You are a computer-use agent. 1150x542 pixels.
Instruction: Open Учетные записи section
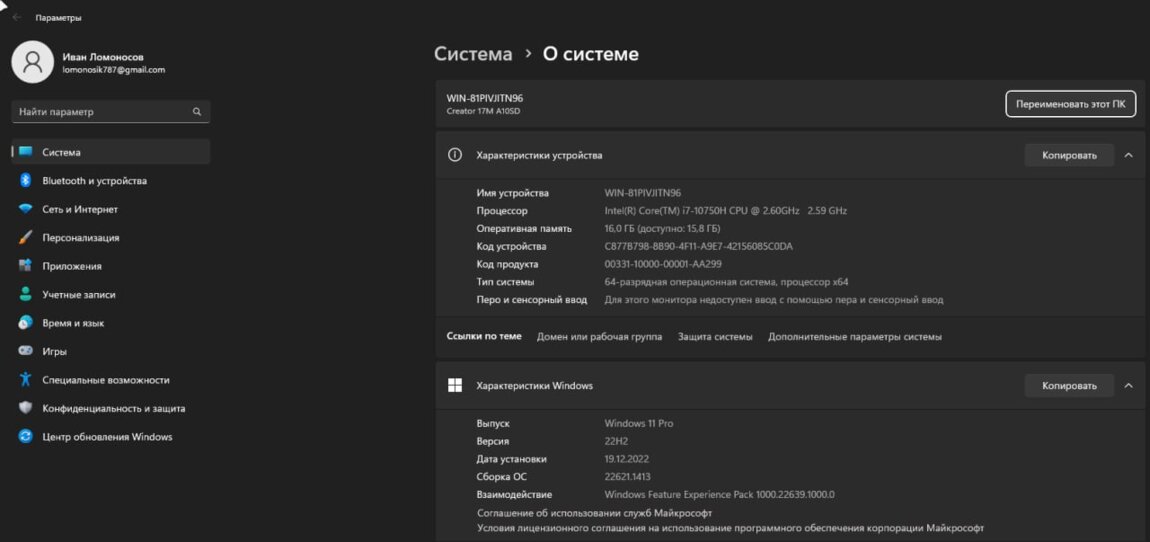(x=111, y=294)
